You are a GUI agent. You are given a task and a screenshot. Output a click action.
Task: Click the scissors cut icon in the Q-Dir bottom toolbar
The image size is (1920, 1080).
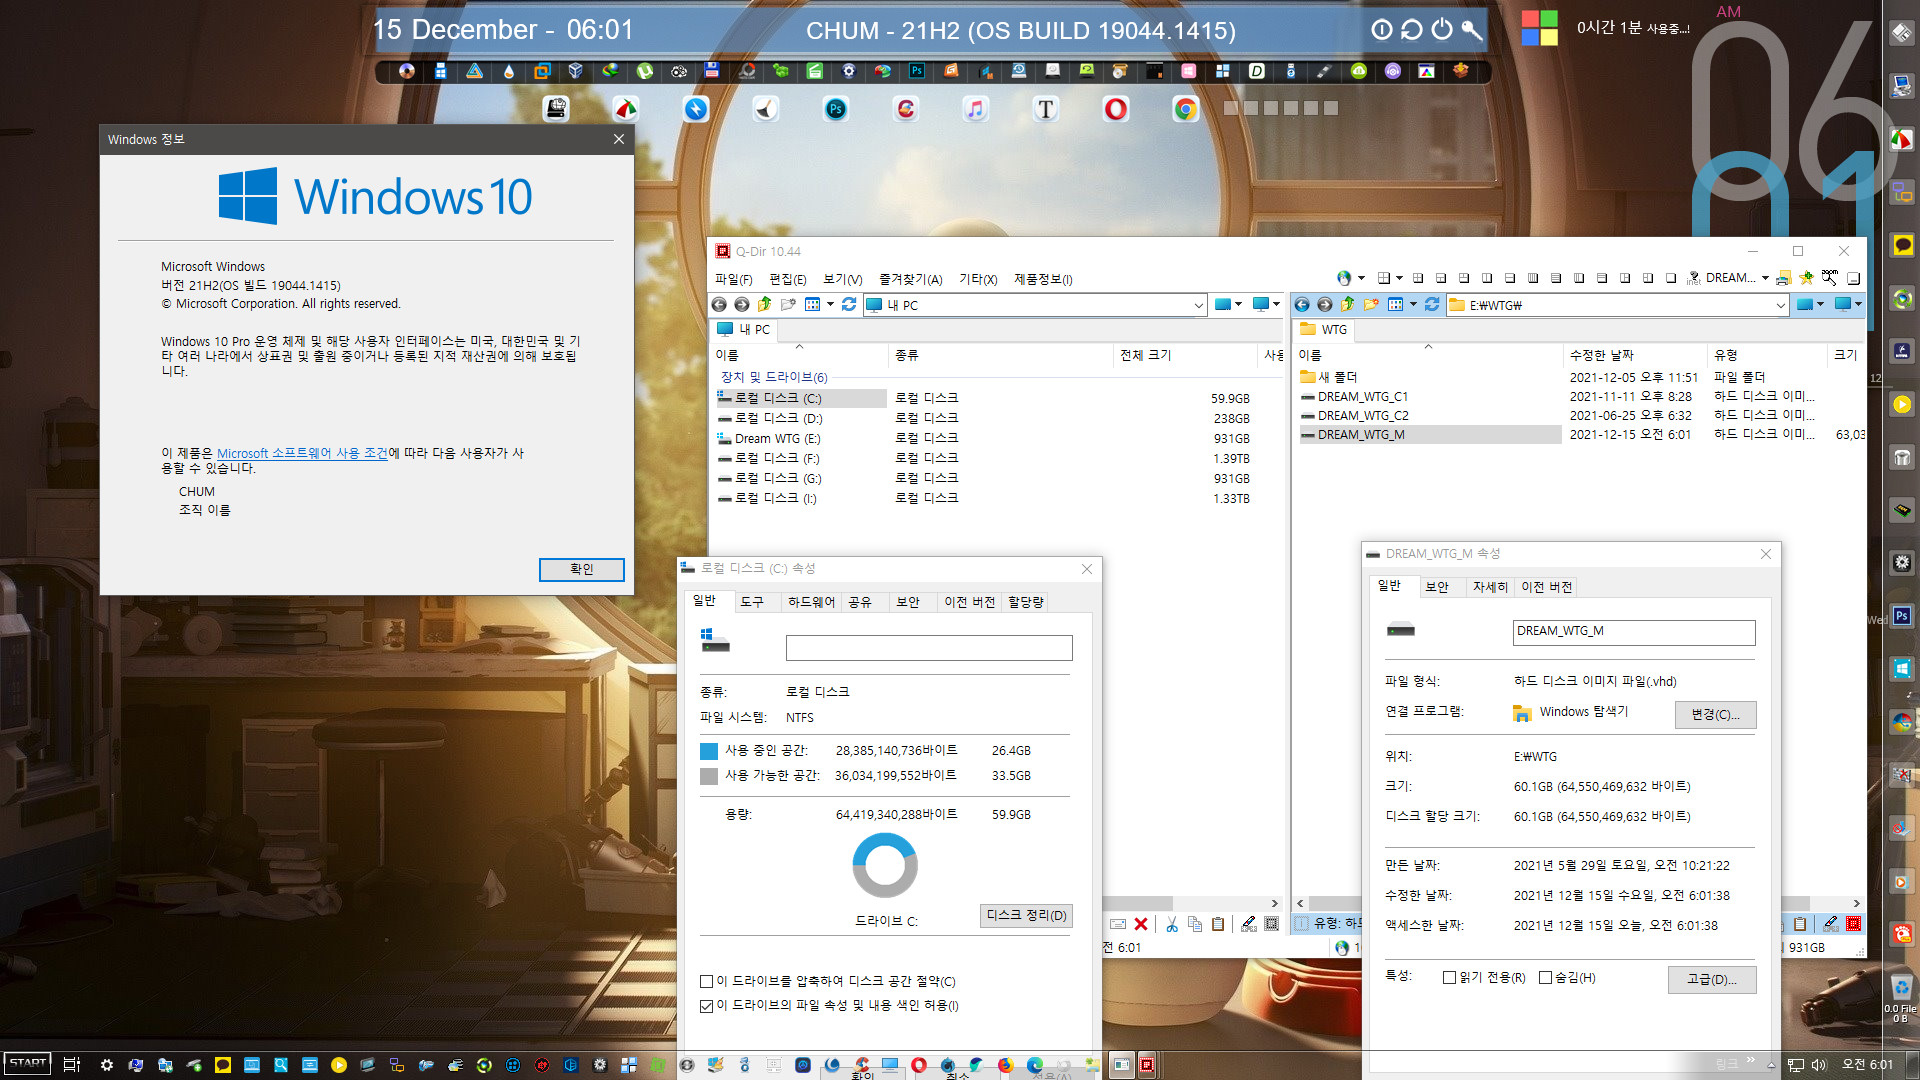[x=1172, y=924]
